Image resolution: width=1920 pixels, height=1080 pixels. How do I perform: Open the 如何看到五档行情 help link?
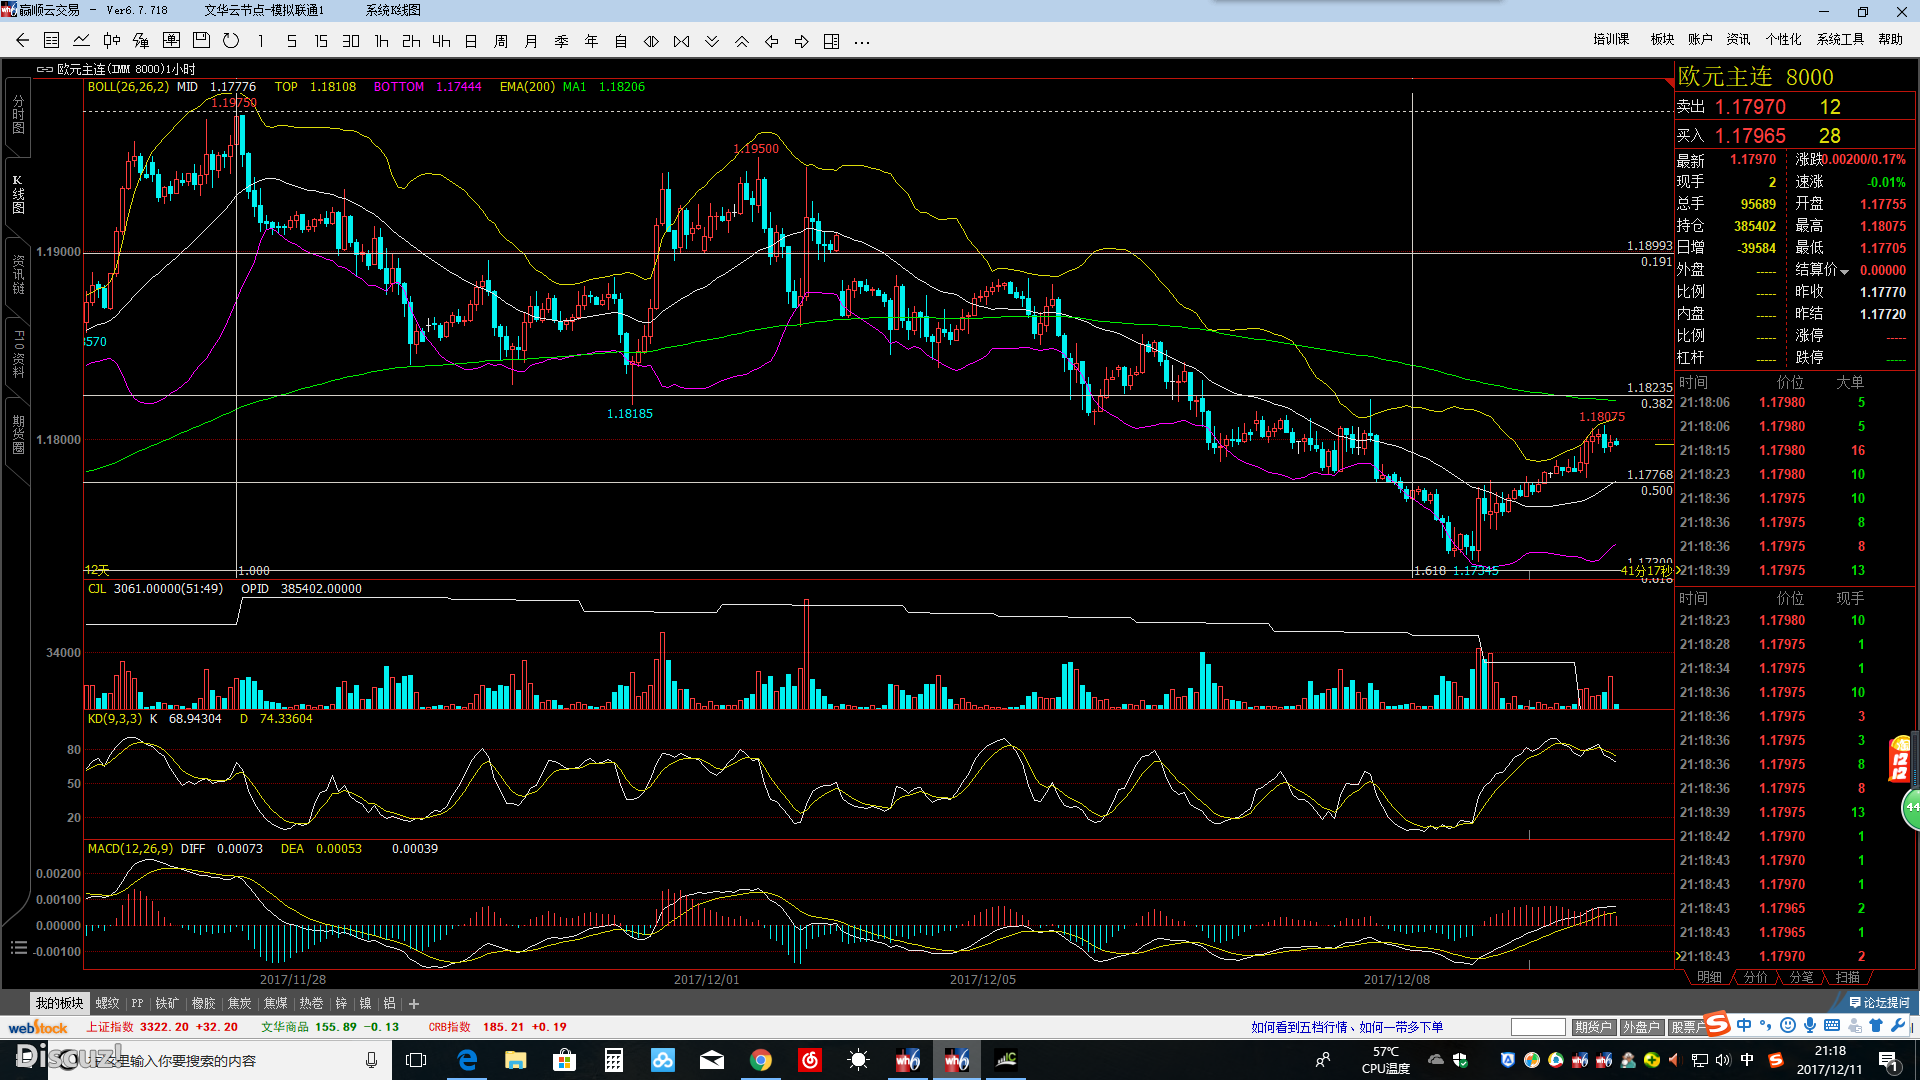coord(1346,1027)
